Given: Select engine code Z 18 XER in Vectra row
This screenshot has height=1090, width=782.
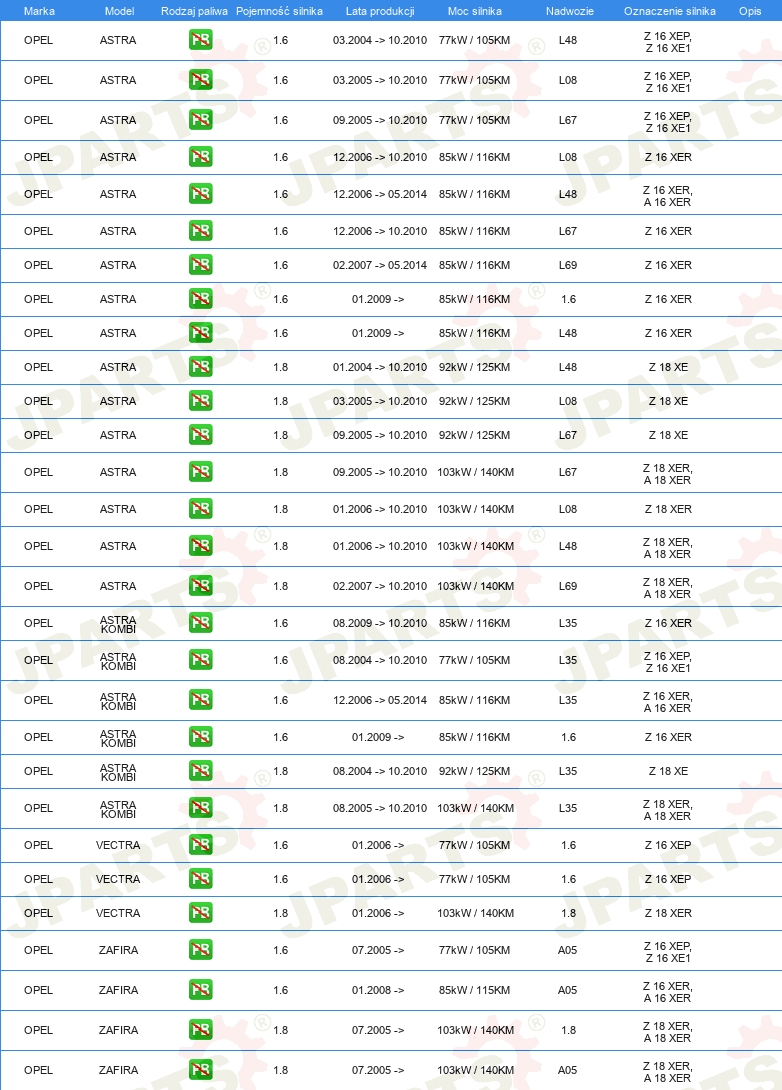Looking at the screenshot, I should [668, 913].
